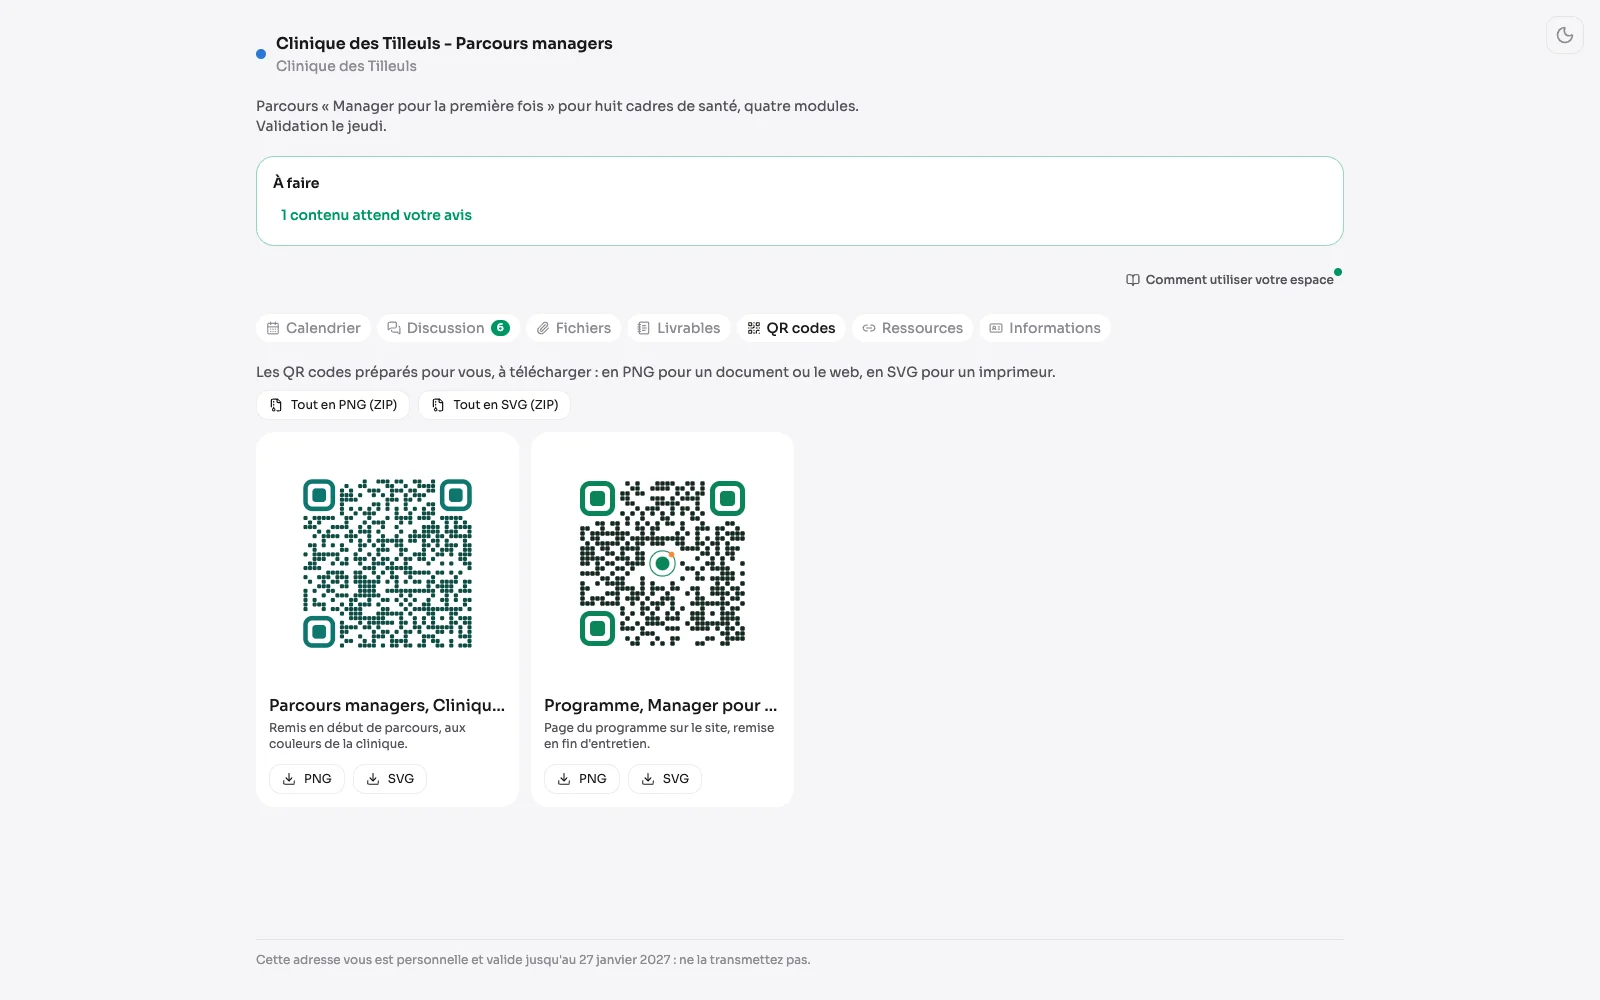1600x1000 pixels.
Task: Click the Programme Manager QR code image
Action: point(662,563)
